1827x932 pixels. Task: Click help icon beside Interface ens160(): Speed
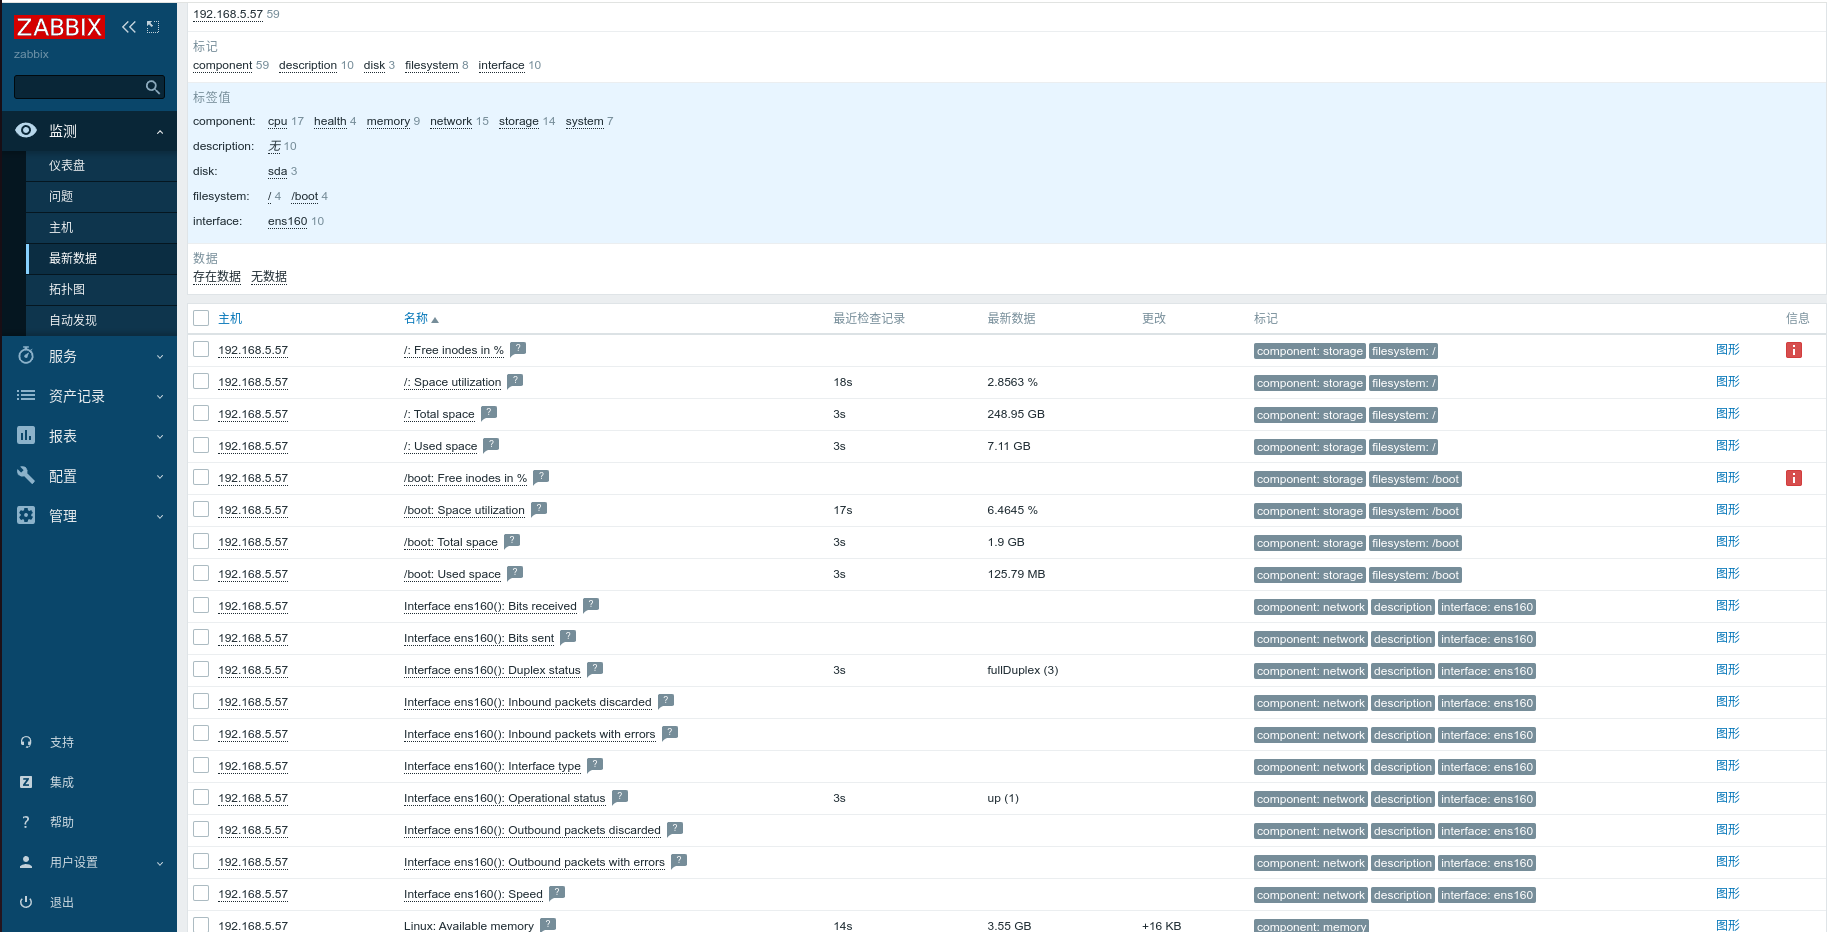(557, 893)
